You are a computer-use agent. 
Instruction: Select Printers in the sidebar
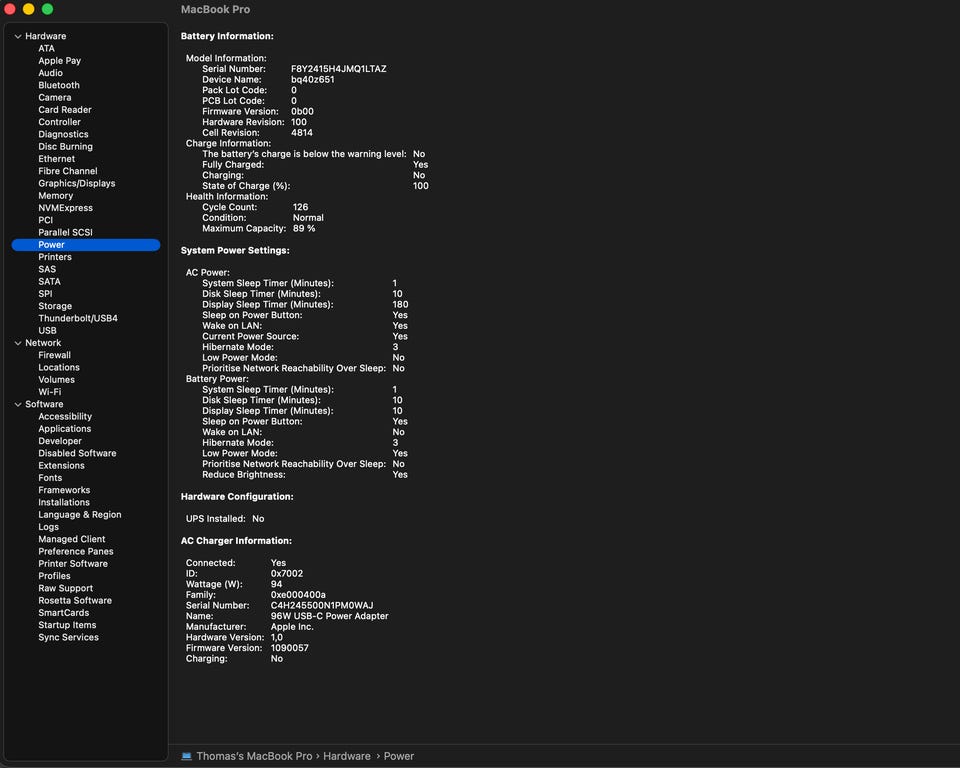tap(55, 257)
